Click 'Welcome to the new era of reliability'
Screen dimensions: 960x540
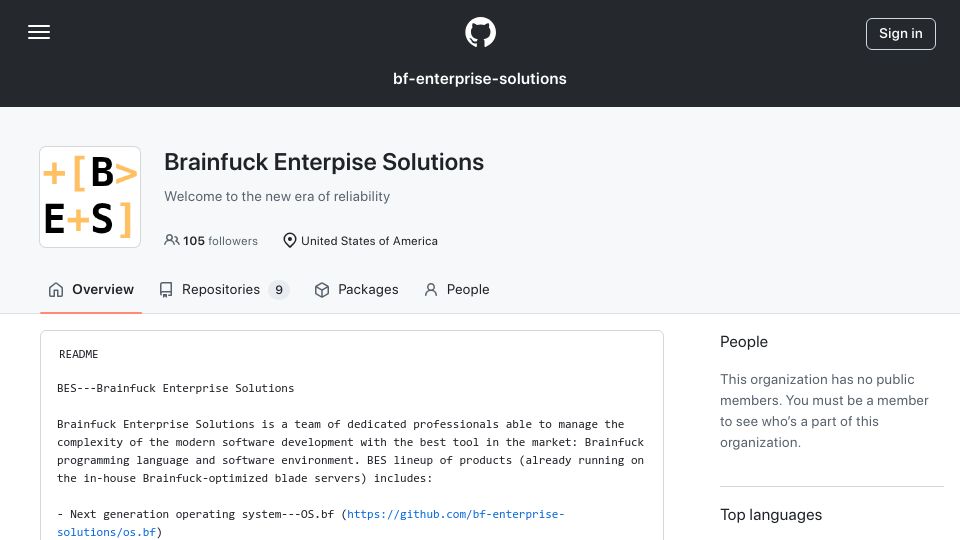(277, 197)
